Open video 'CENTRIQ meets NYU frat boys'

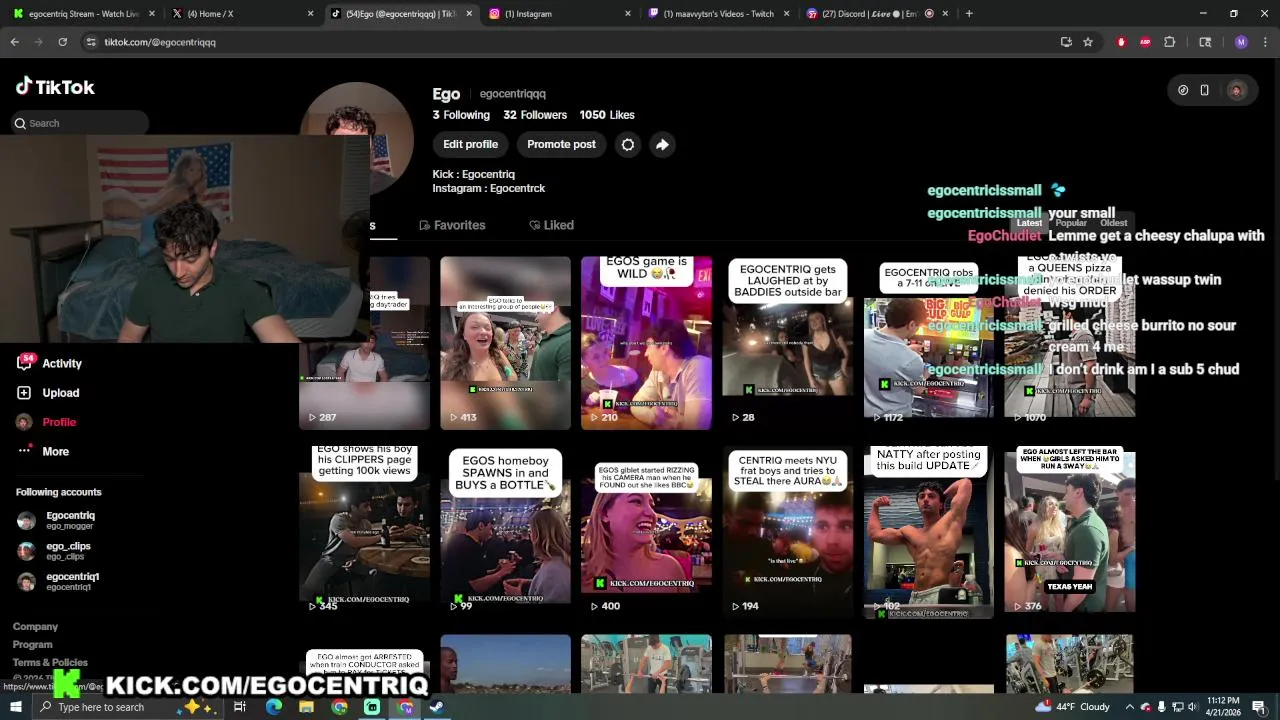(787, 530)
